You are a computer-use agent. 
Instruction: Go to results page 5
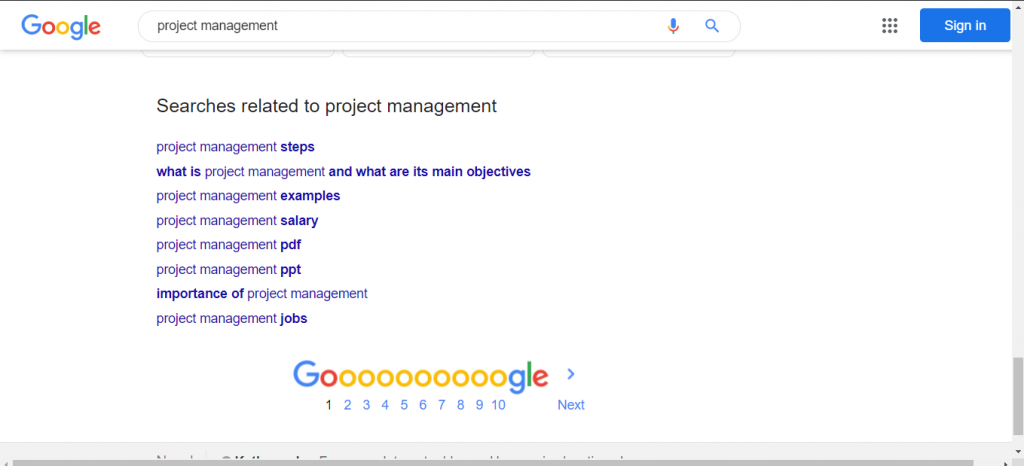click(x=404, y=405)
